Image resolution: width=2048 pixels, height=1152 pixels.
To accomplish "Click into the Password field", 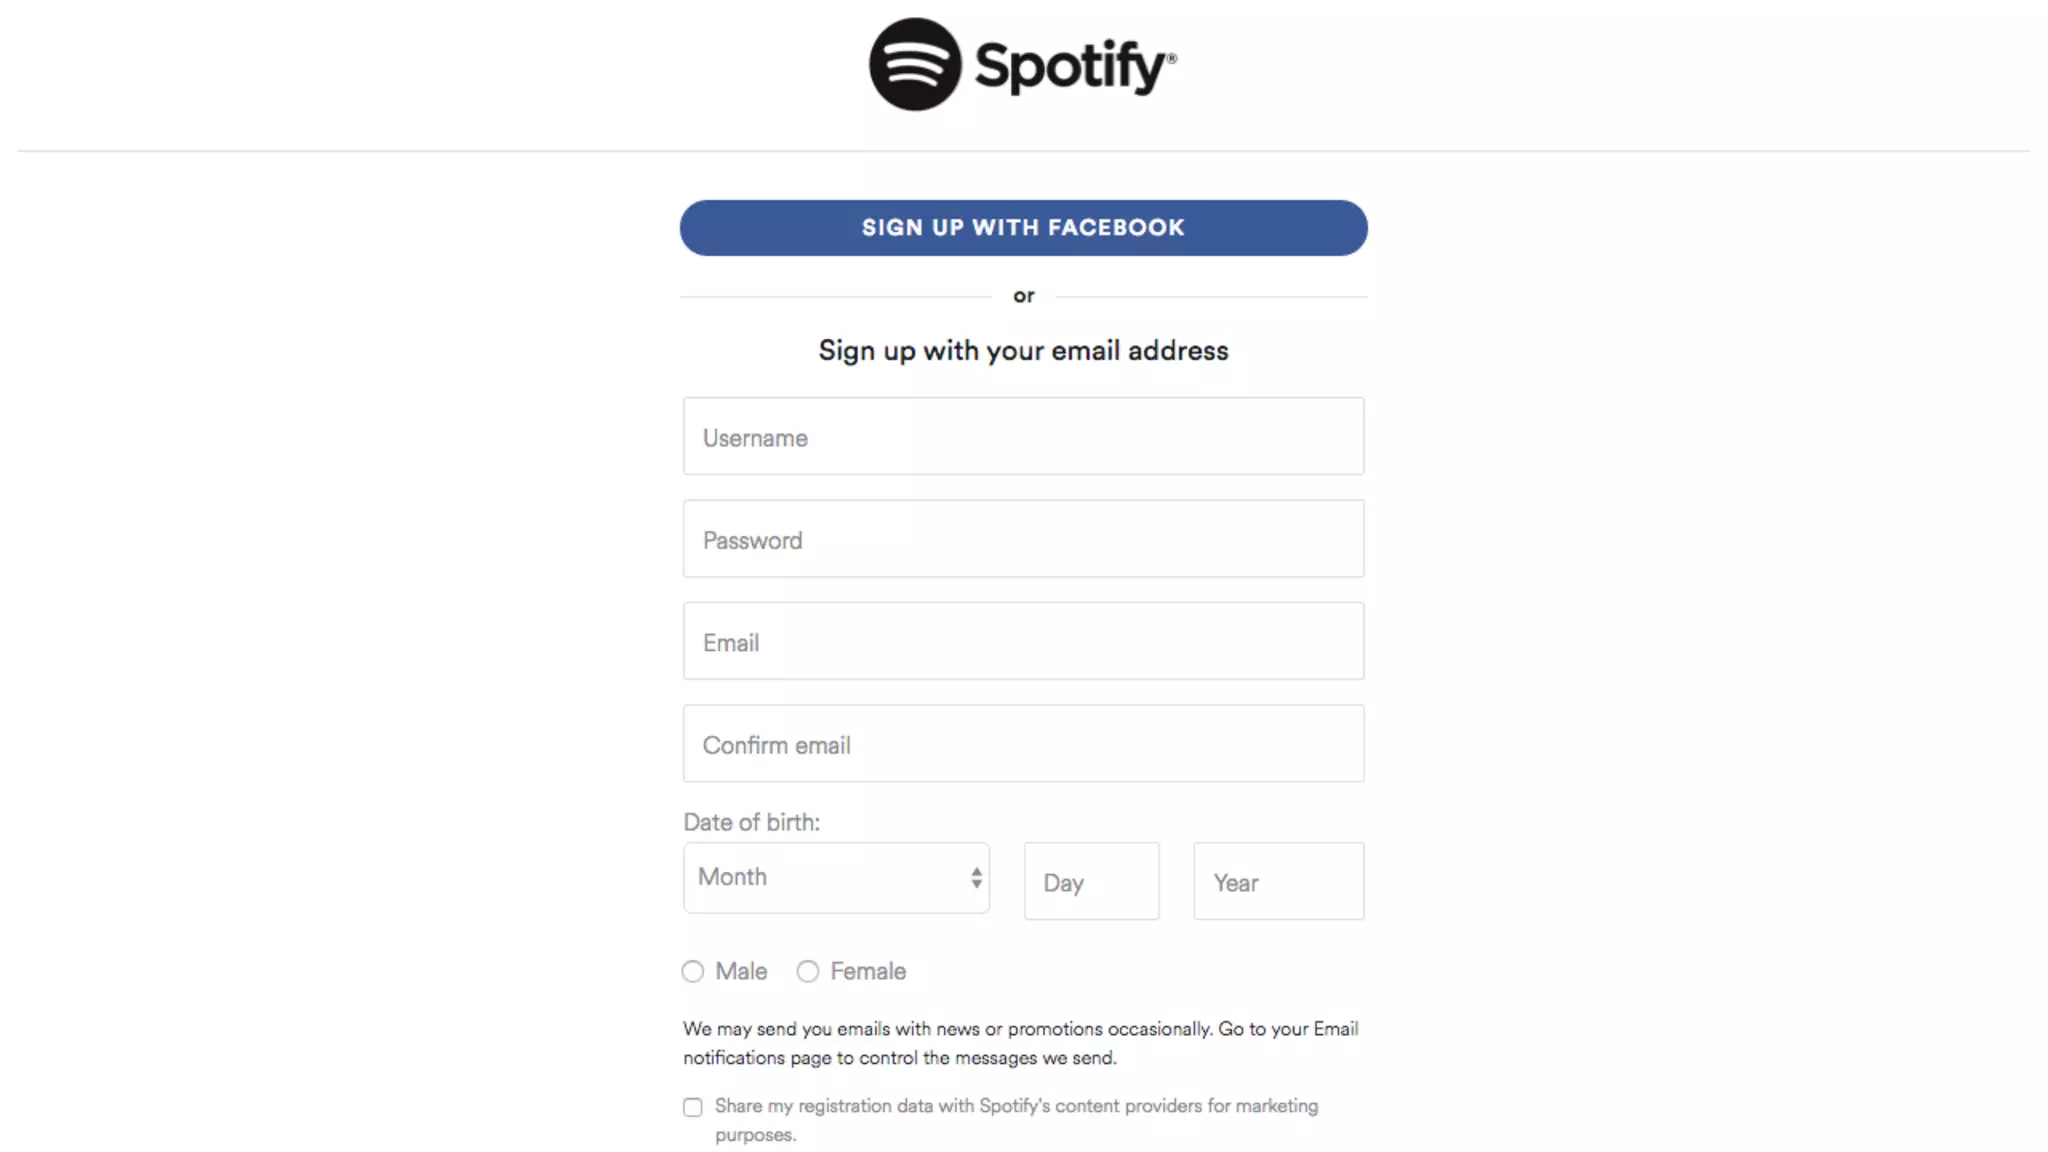I will point(1023,539).
